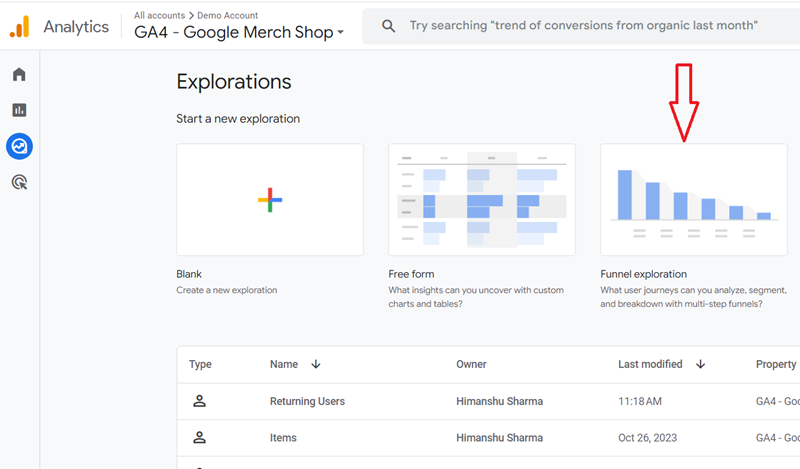Screen dimensions: 800x469
Task: Open the Blank exploration template
Action: tap(270, 200)
